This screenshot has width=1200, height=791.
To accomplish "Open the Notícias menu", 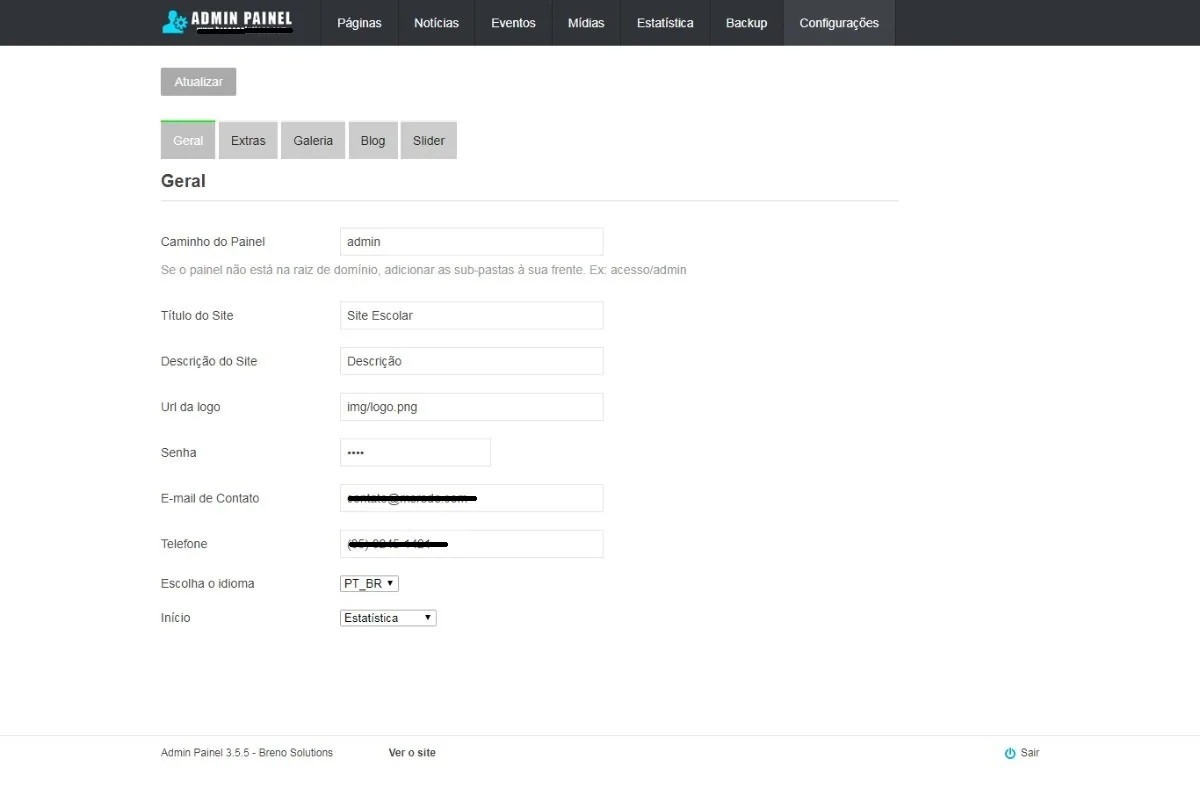I will (x=436, y=23).
